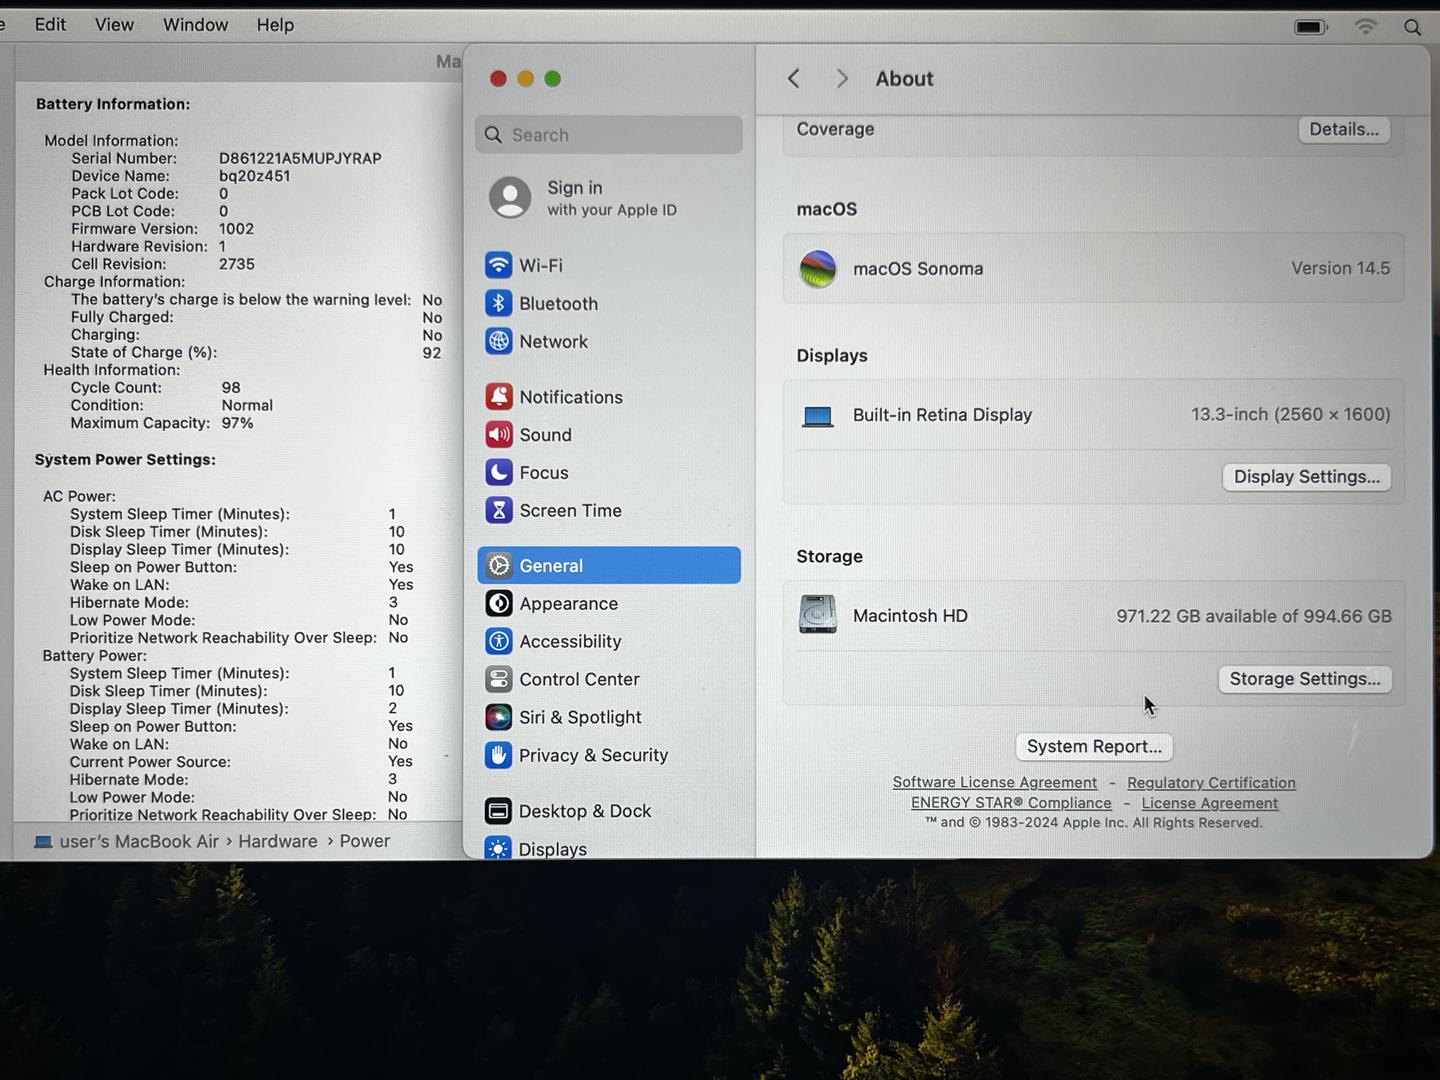Image resolution: width=1440 pixels, height=1080 pixels.
Task: Click the Built-in Retina Display laptop icon
Action: pos(818,416)
